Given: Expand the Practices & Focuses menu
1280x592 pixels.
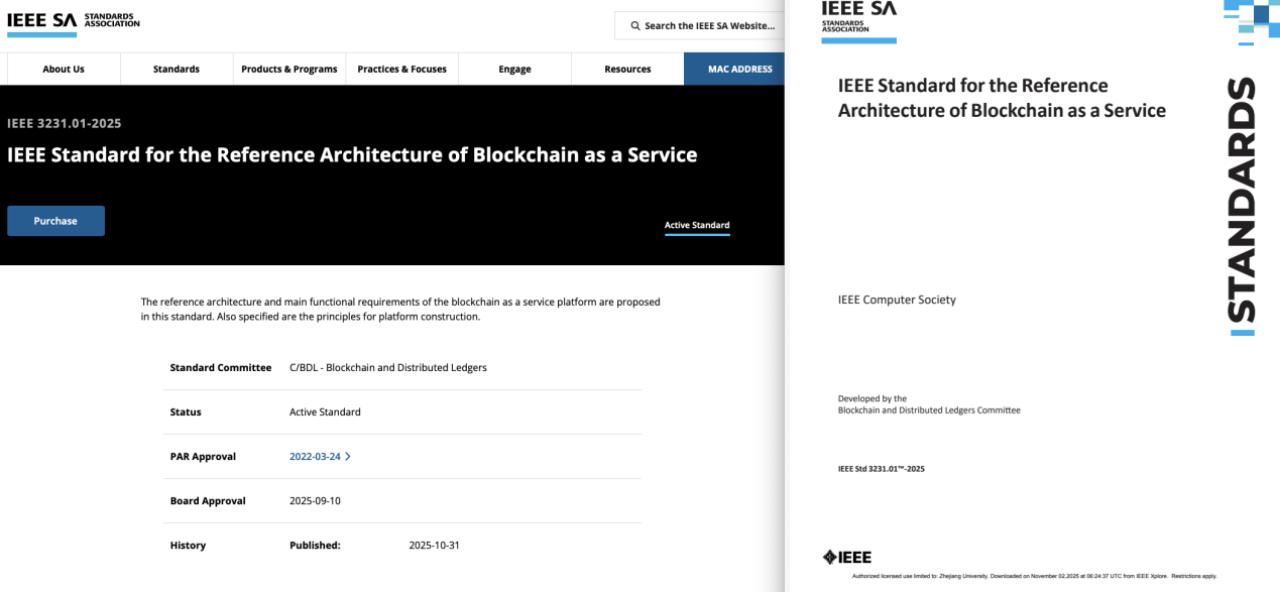Looking at the screenshot, I should point(402,69).
